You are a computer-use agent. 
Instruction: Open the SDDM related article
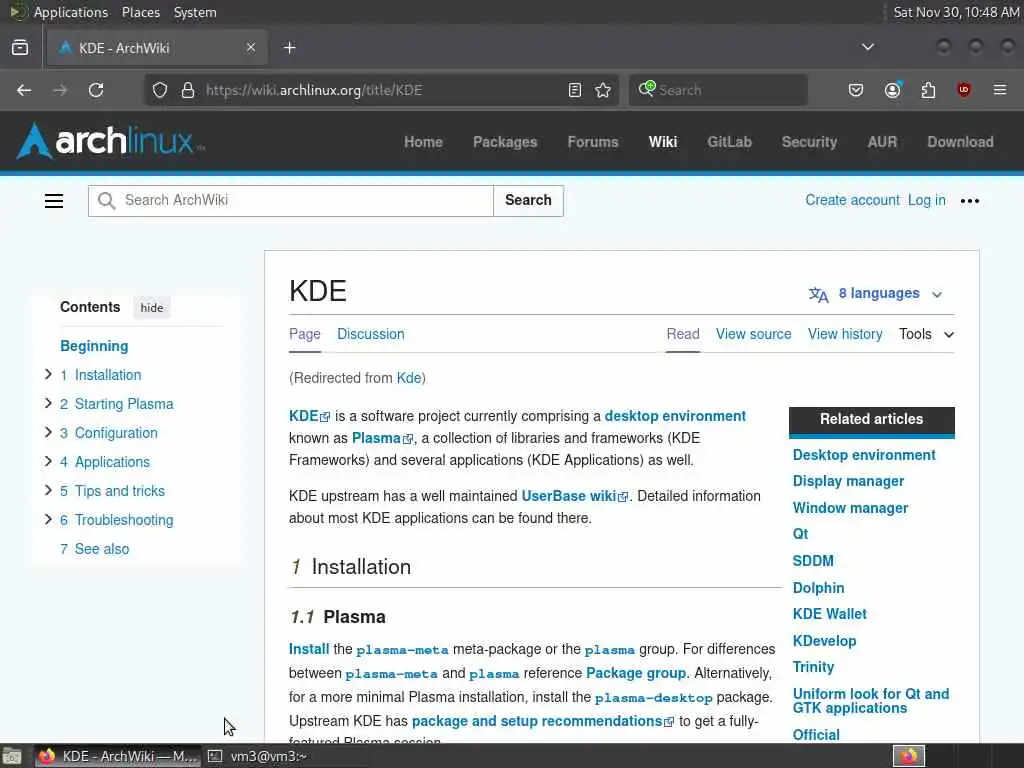(813, 561)
